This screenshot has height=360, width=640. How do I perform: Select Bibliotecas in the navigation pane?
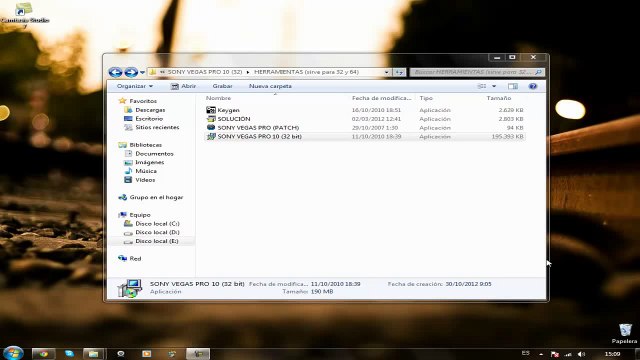145,145
